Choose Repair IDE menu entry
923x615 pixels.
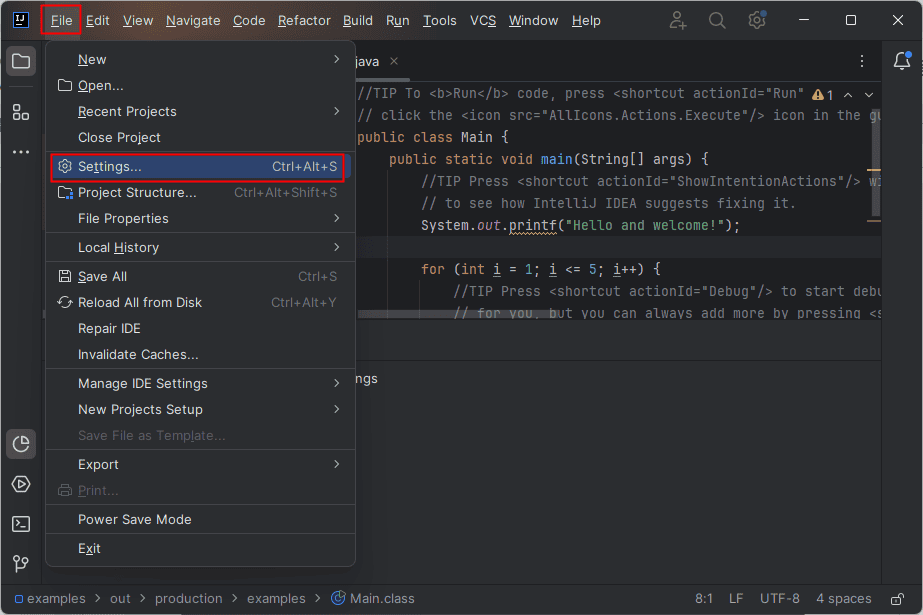click(200, 328)
